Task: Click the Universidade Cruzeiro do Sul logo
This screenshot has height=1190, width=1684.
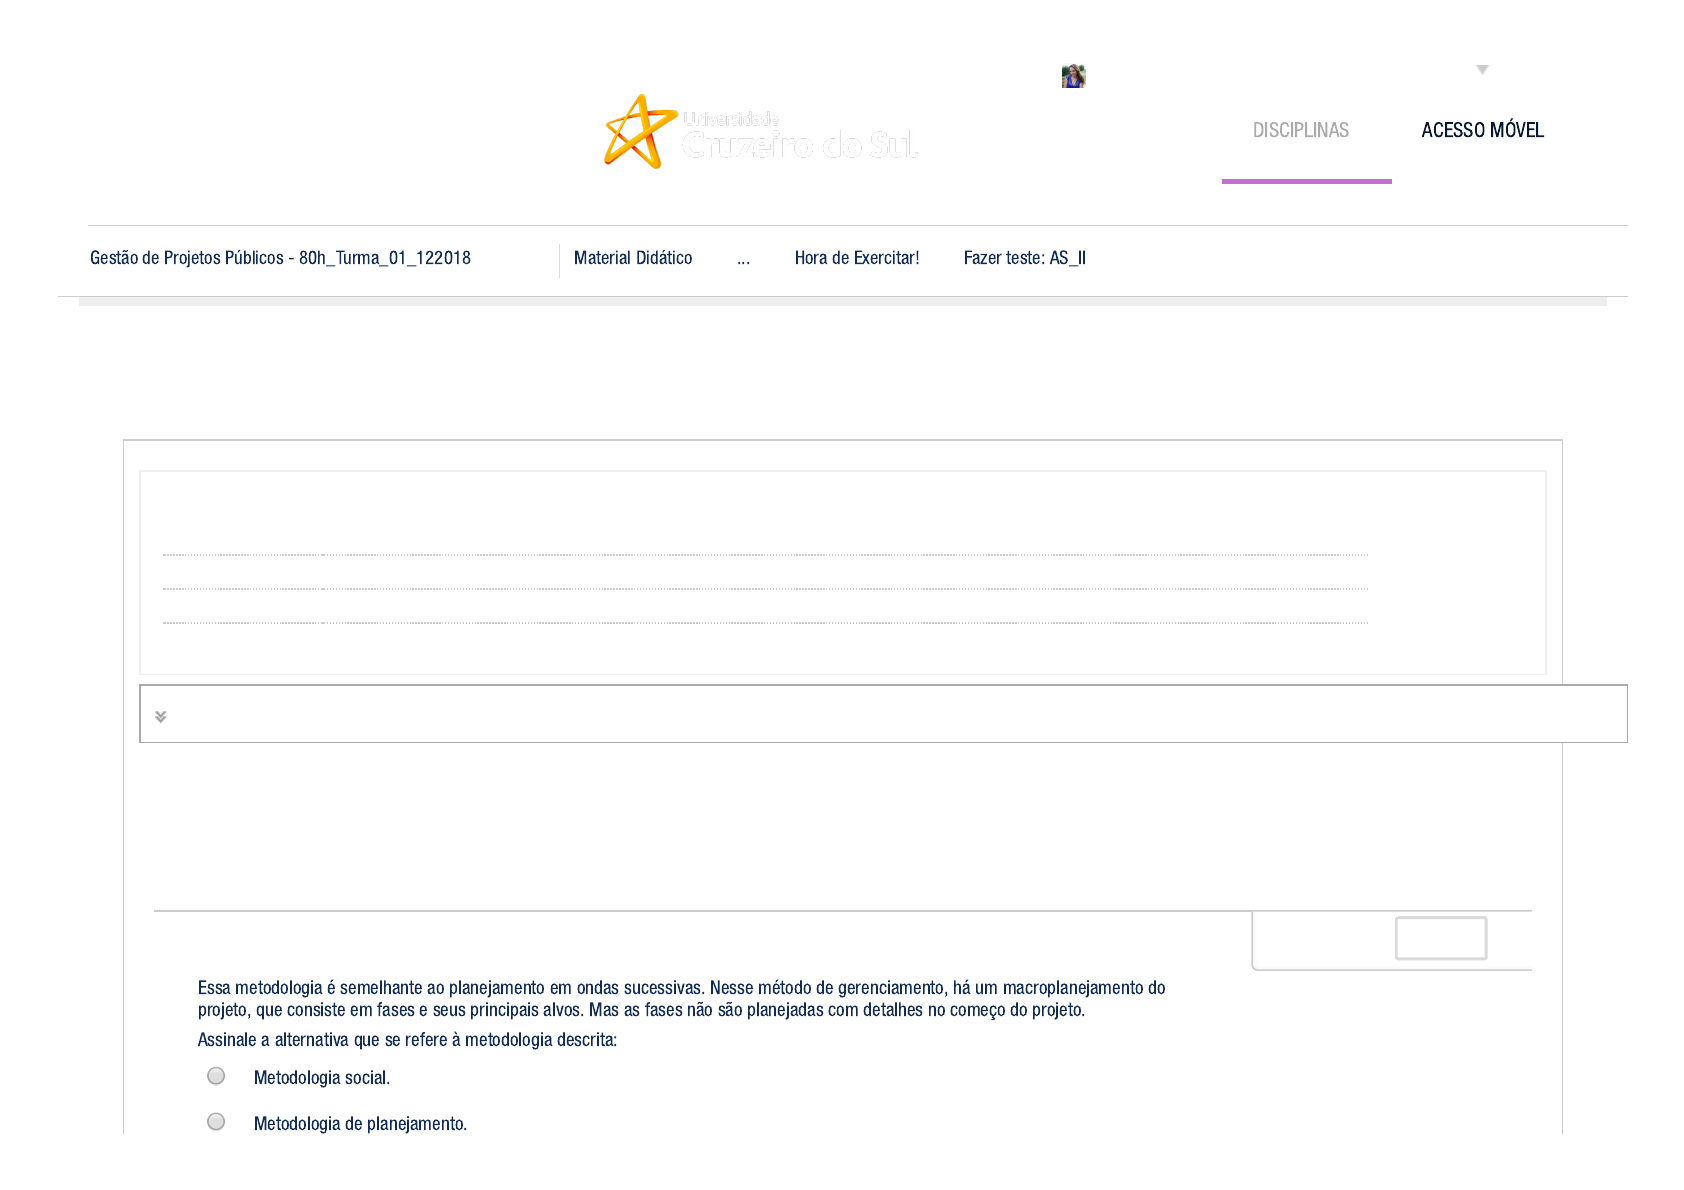Action: (x=760, y=132)
